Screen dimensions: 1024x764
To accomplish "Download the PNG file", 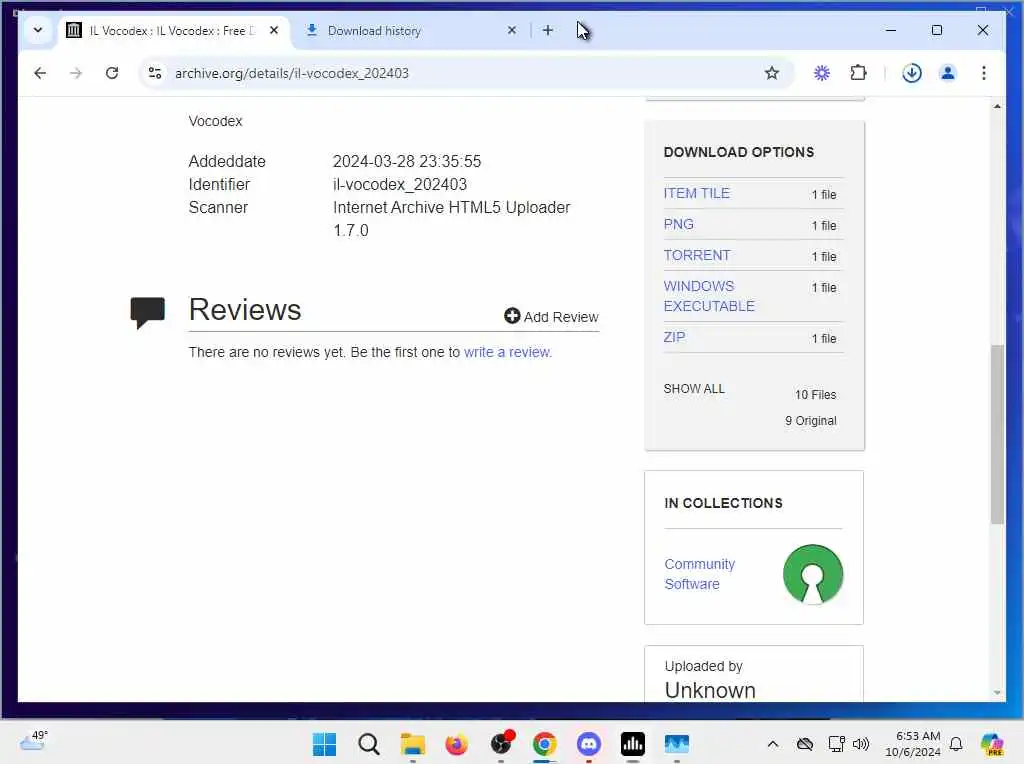I will [x=679, y=224].
